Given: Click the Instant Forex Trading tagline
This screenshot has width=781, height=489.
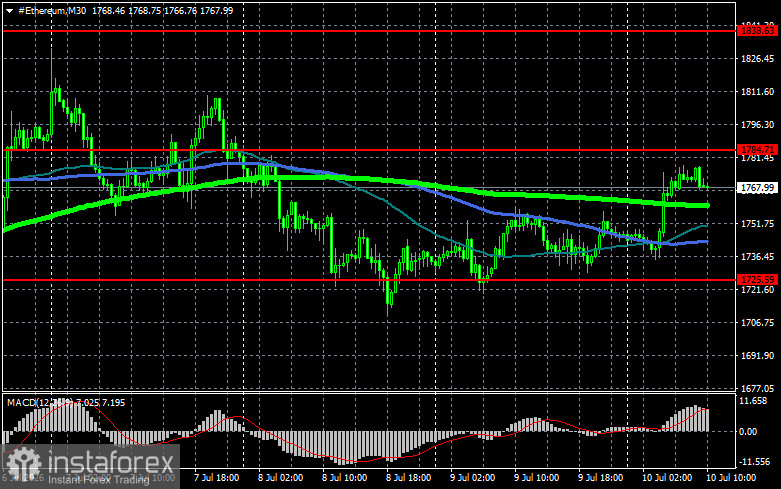Looking at the screenshot, I should click(x=99, y=480).
